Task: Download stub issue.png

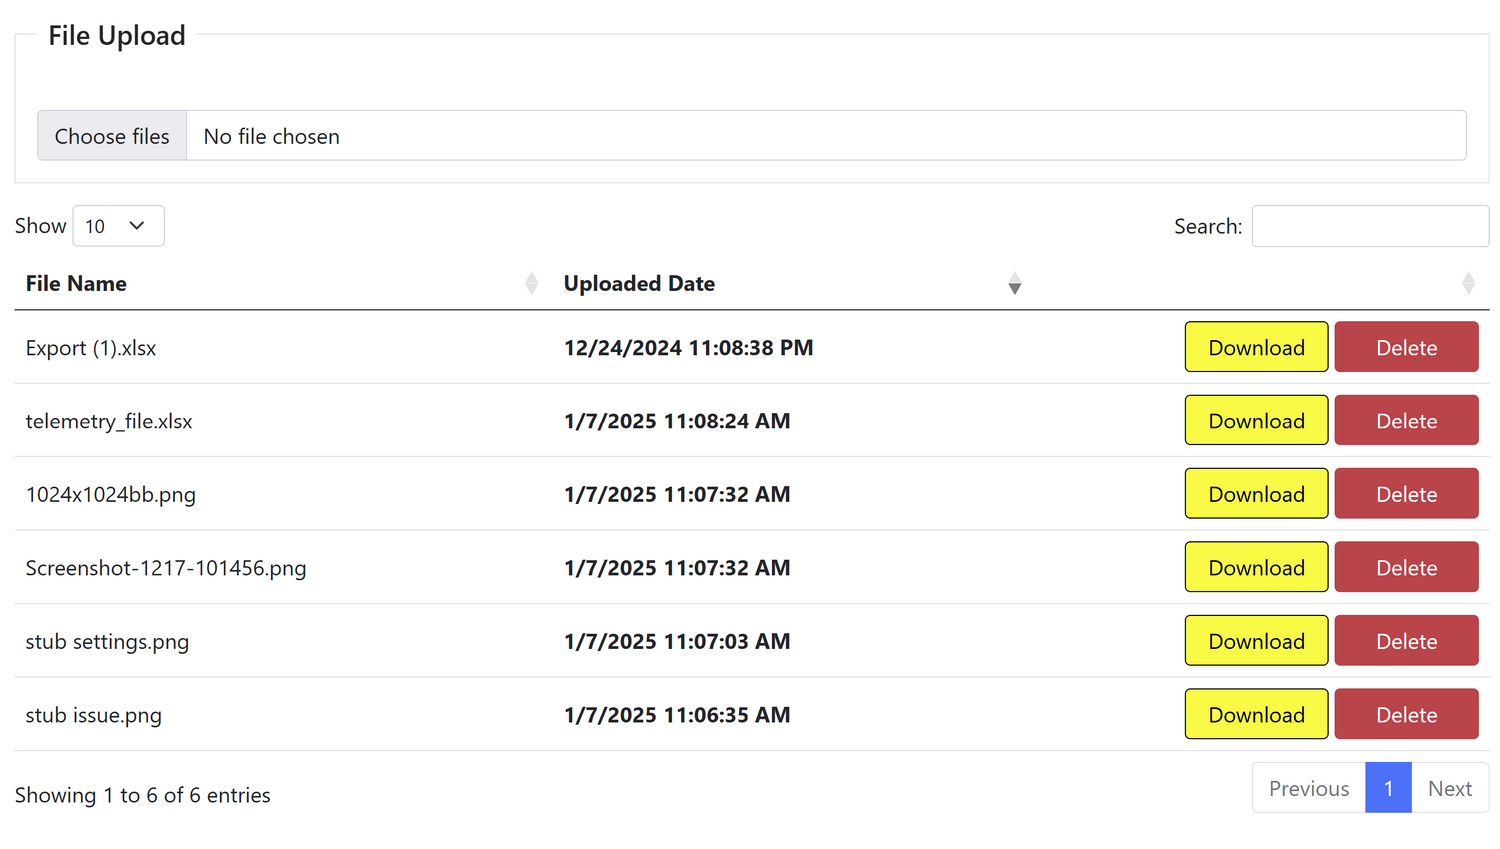Action: (x=1256, y=714)
